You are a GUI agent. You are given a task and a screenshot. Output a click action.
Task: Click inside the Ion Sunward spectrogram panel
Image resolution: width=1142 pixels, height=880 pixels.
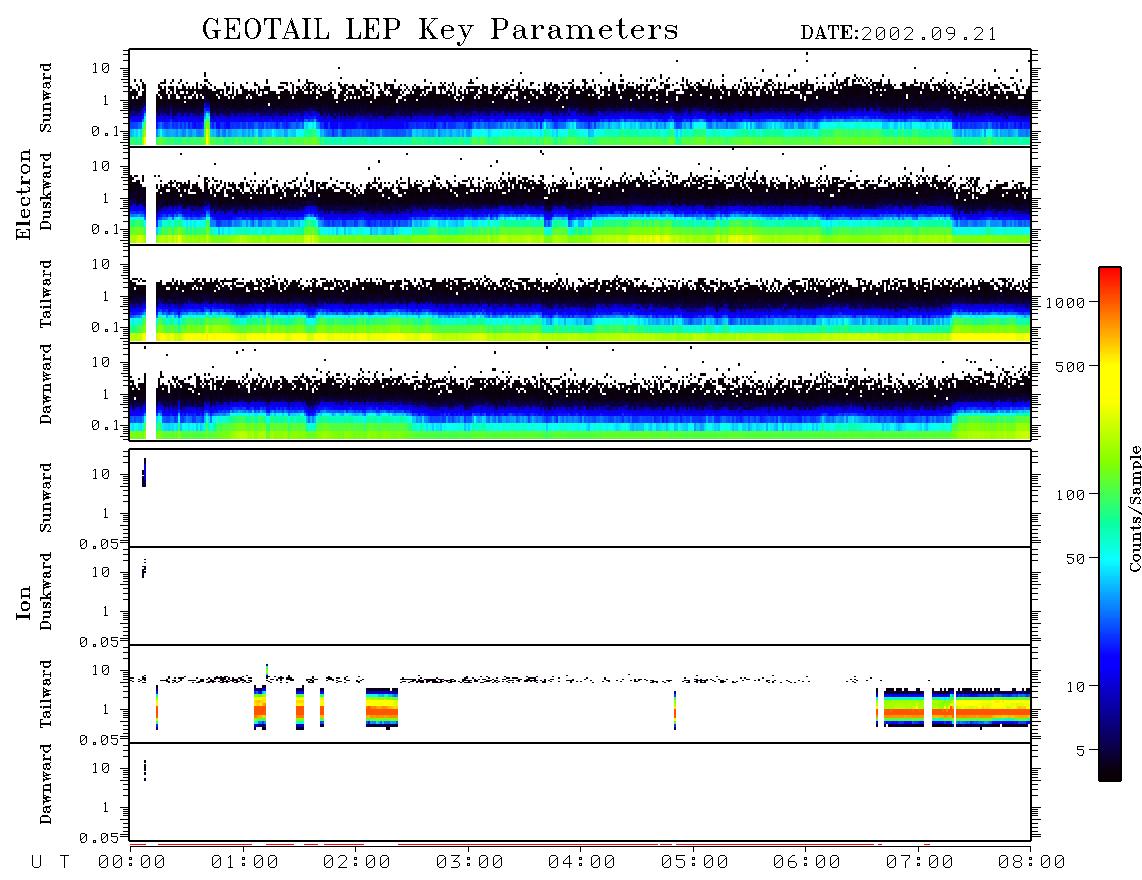click(x=580, y=498)
